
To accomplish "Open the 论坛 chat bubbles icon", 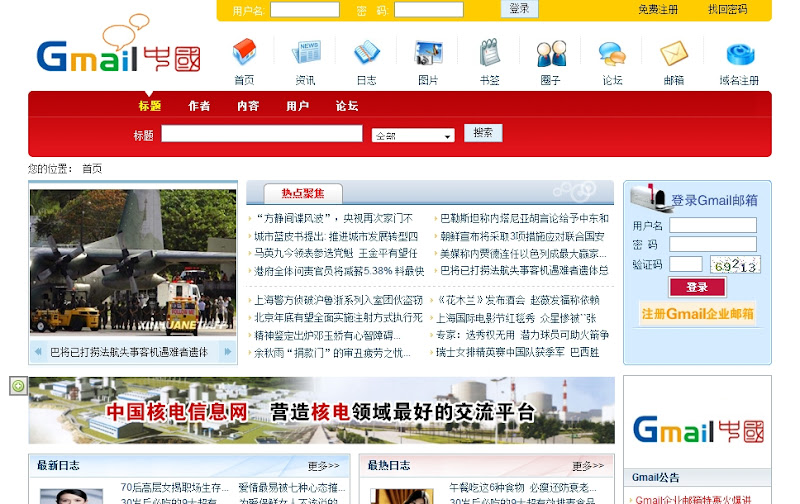I will [x=612, y=53].
